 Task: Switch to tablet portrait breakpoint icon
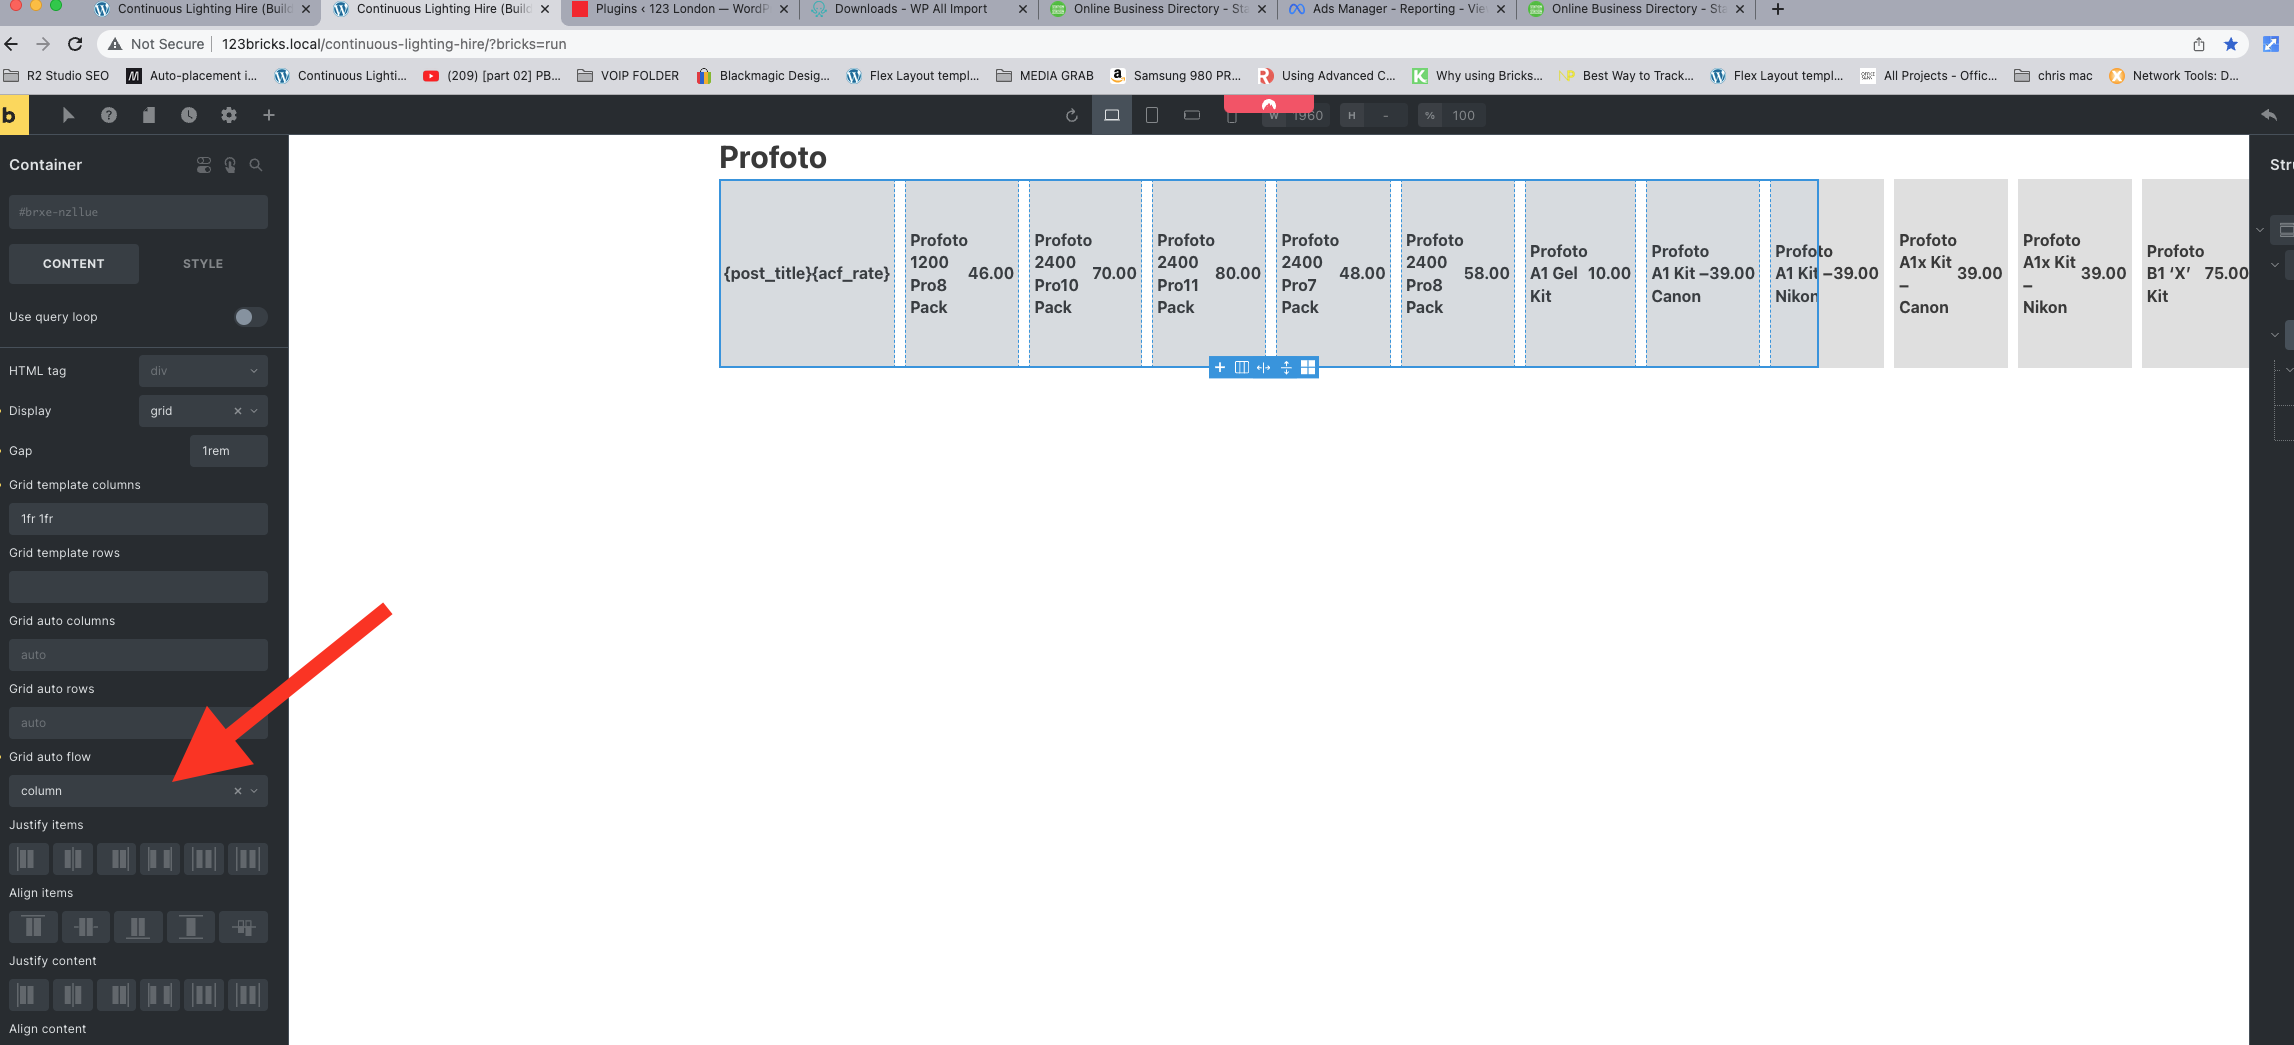[x=1152, y=115]
